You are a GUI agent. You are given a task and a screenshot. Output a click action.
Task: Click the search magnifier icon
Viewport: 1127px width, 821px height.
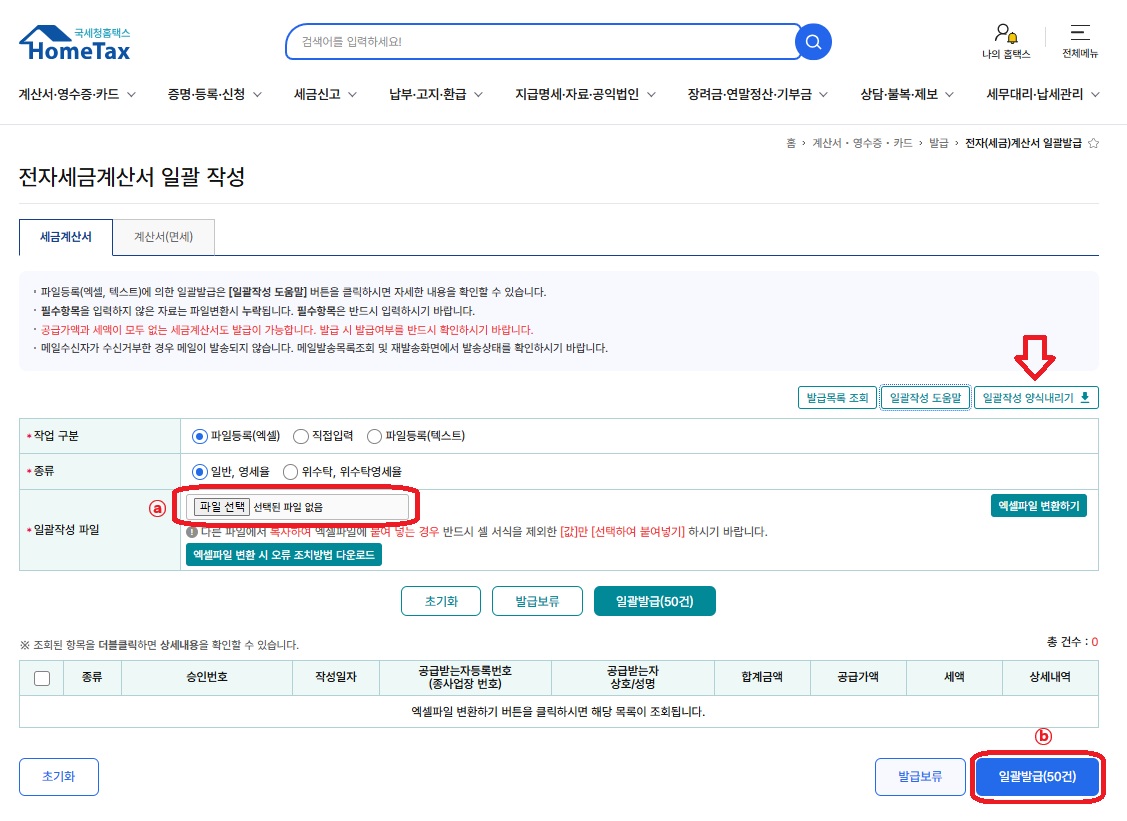(813, 41)
